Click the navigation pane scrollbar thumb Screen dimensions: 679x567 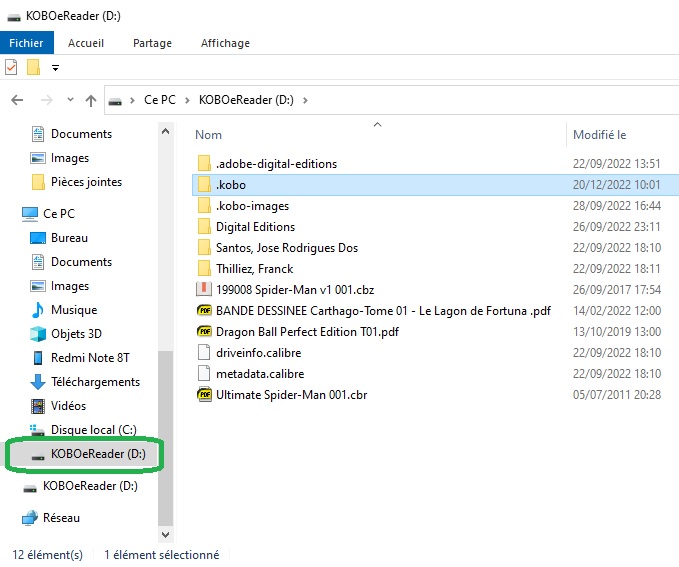pos(165,438)
